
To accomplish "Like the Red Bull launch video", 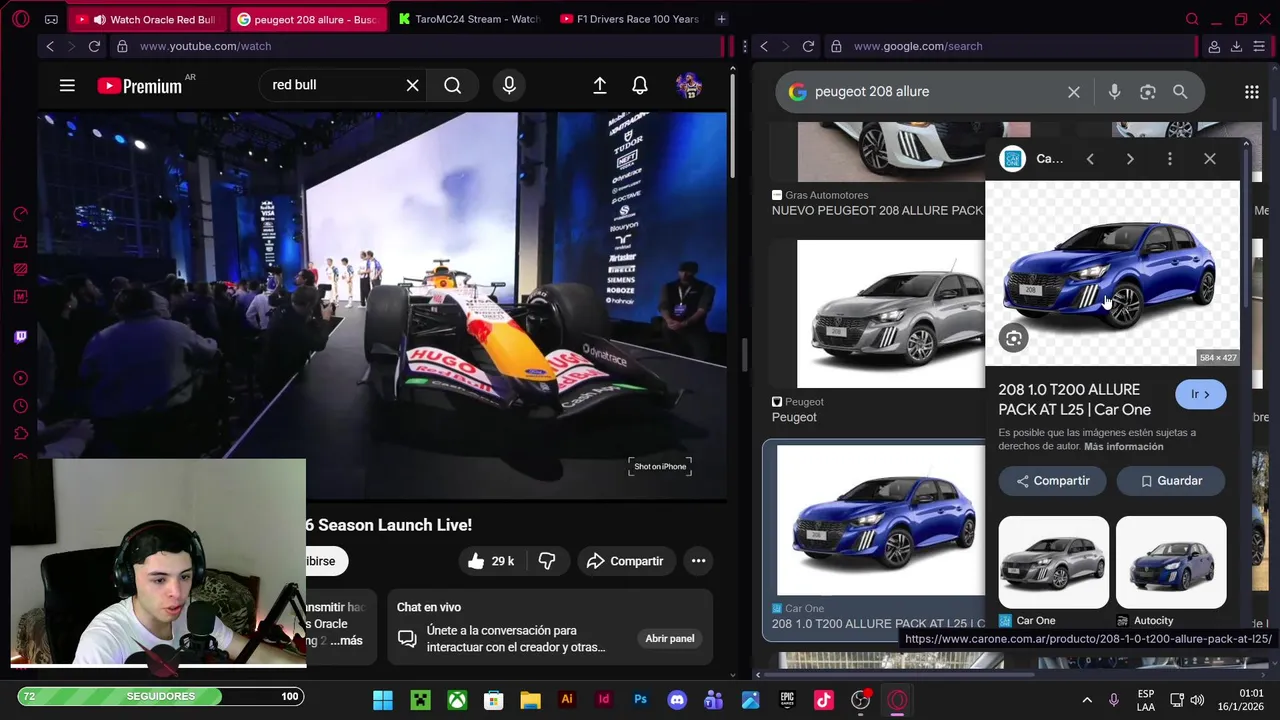I will 491,561.
